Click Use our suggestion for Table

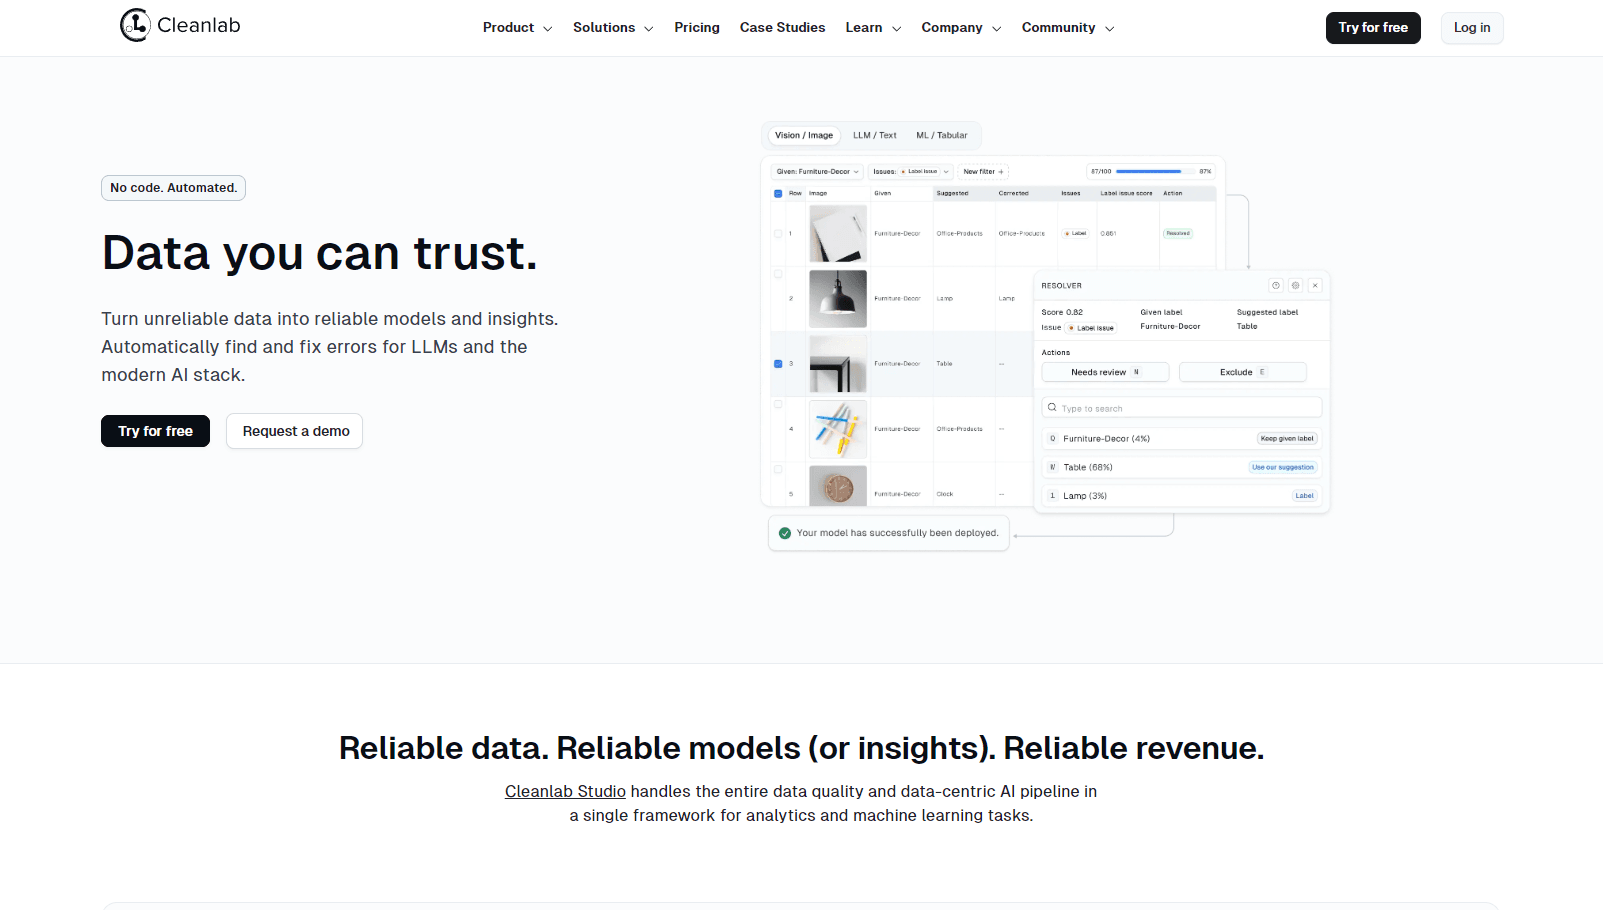(1283, 467)
